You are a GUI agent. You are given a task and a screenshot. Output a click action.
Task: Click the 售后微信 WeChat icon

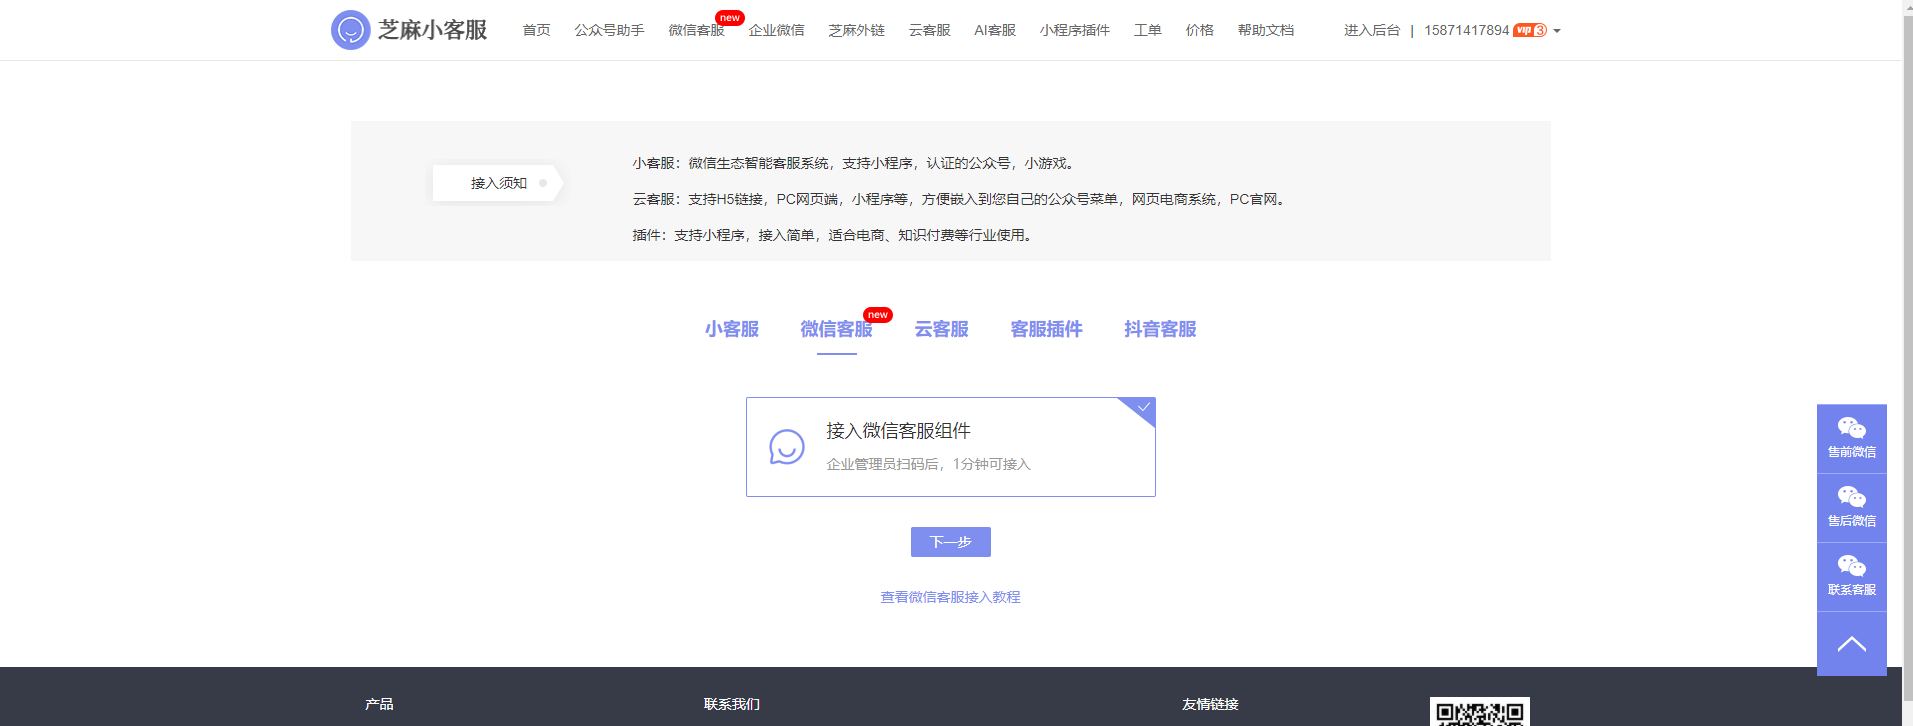click(x=1851, y=497)
